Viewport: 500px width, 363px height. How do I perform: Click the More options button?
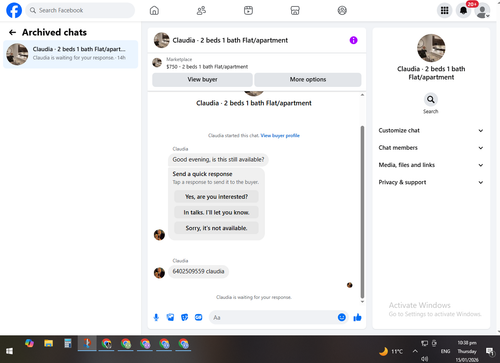(x=308, y=80)
